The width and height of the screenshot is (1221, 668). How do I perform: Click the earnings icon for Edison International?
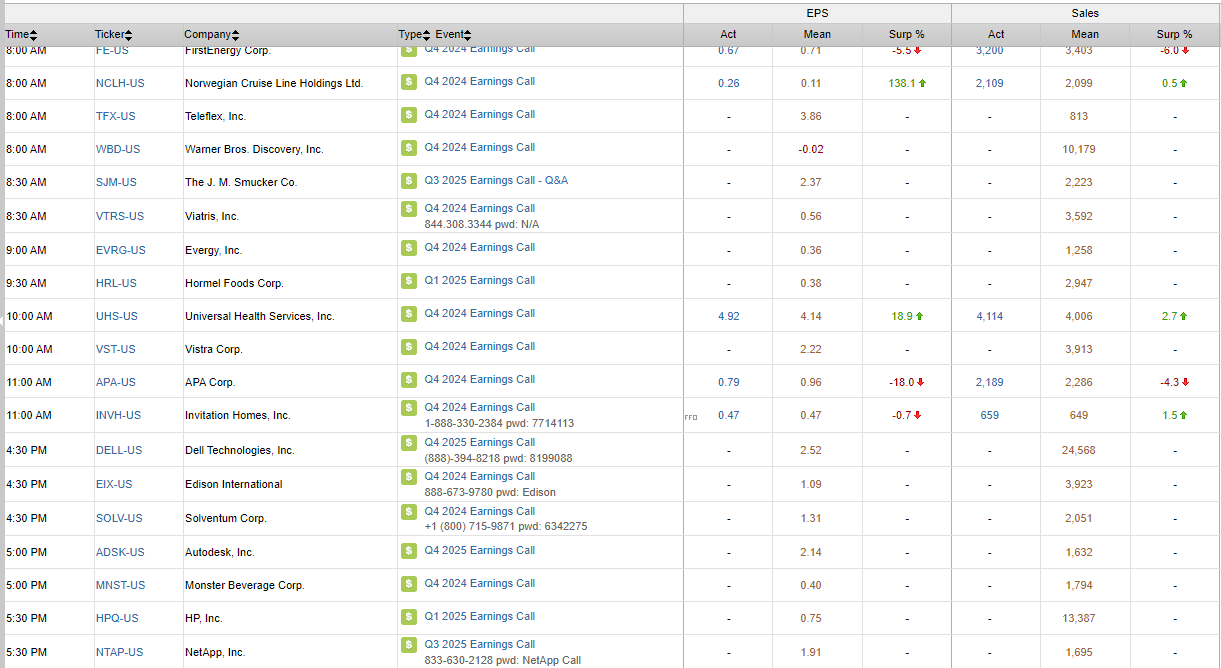point(408,477)
